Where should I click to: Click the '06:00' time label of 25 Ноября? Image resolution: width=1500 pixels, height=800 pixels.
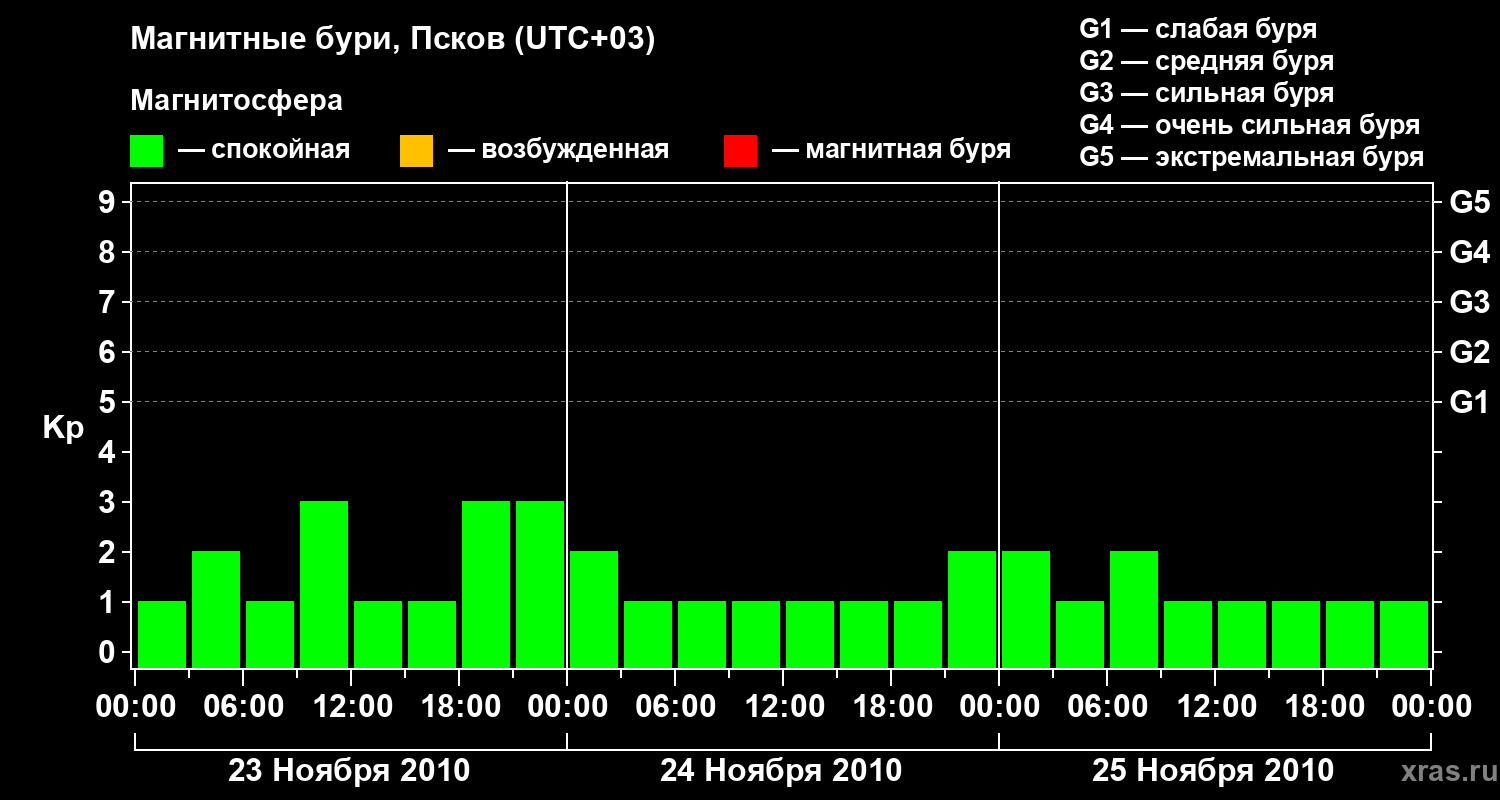(1107, 707)
